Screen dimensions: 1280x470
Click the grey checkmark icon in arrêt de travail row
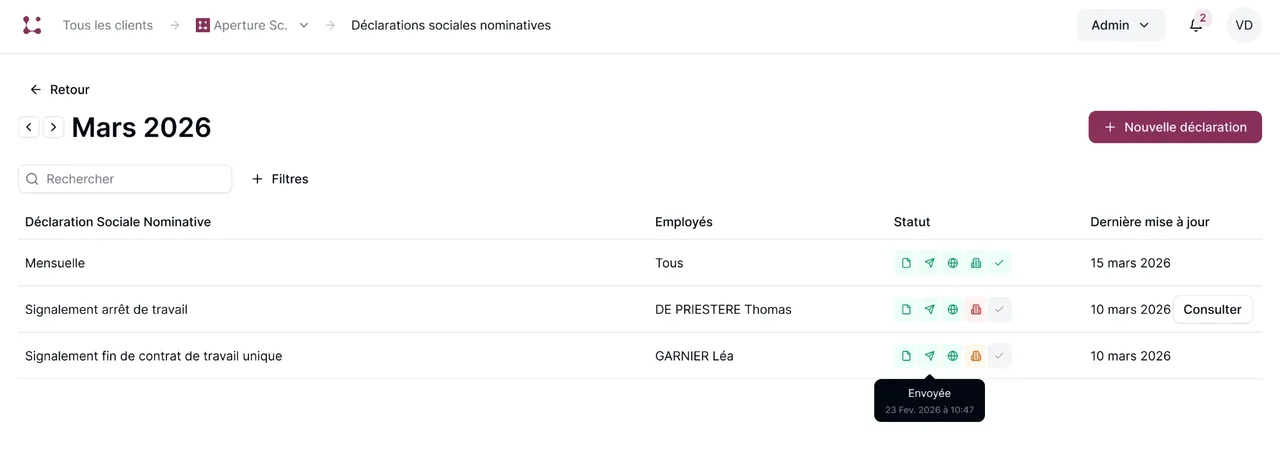pos(999,310)
